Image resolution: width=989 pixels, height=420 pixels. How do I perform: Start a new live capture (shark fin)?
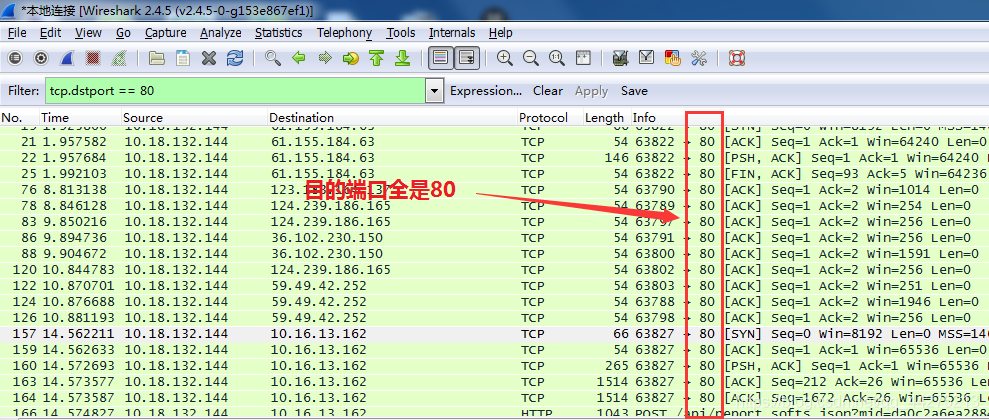pyautogui.click(x=67, y=59)
